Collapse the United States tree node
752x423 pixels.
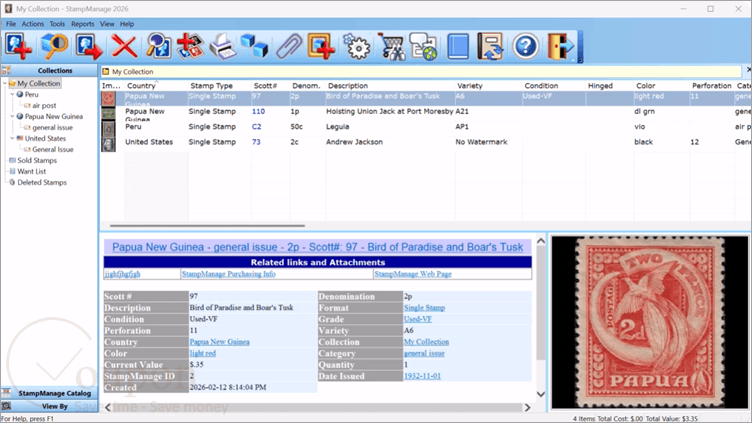click(x=12, y=139)
